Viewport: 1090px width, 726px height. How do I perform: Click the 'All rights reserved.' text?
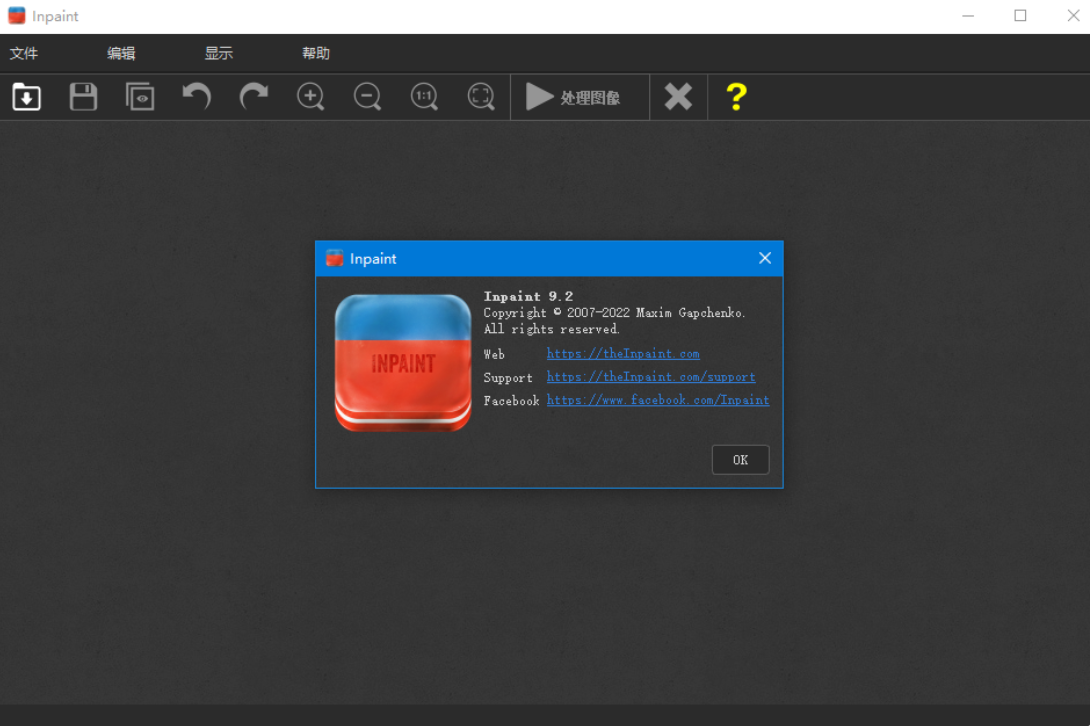tap(551, 329)
